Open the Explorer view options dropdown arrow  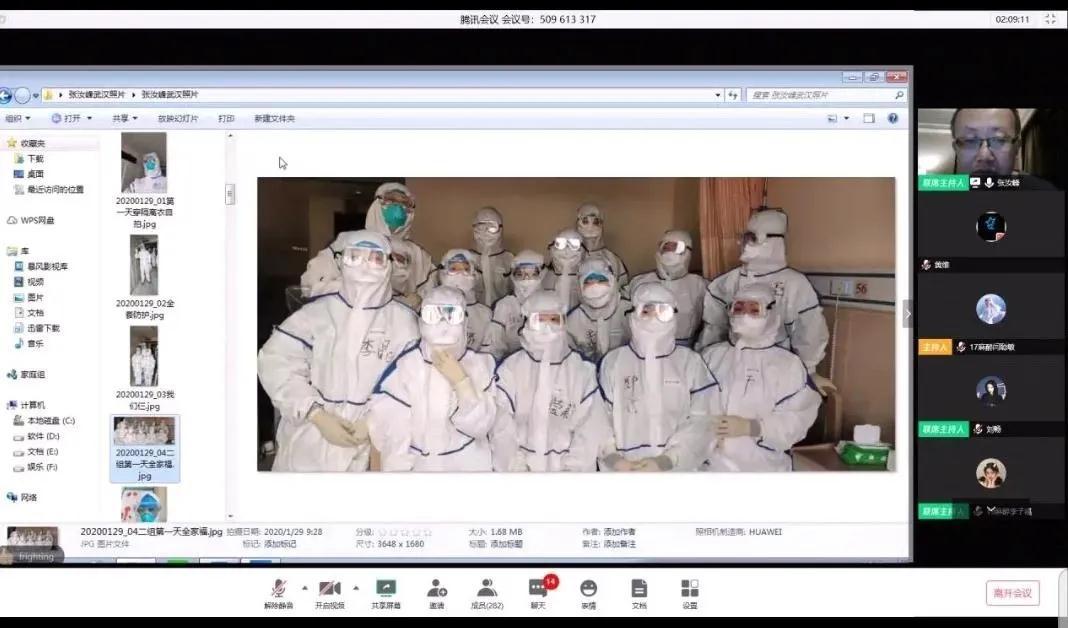click(x=846, y=119)
